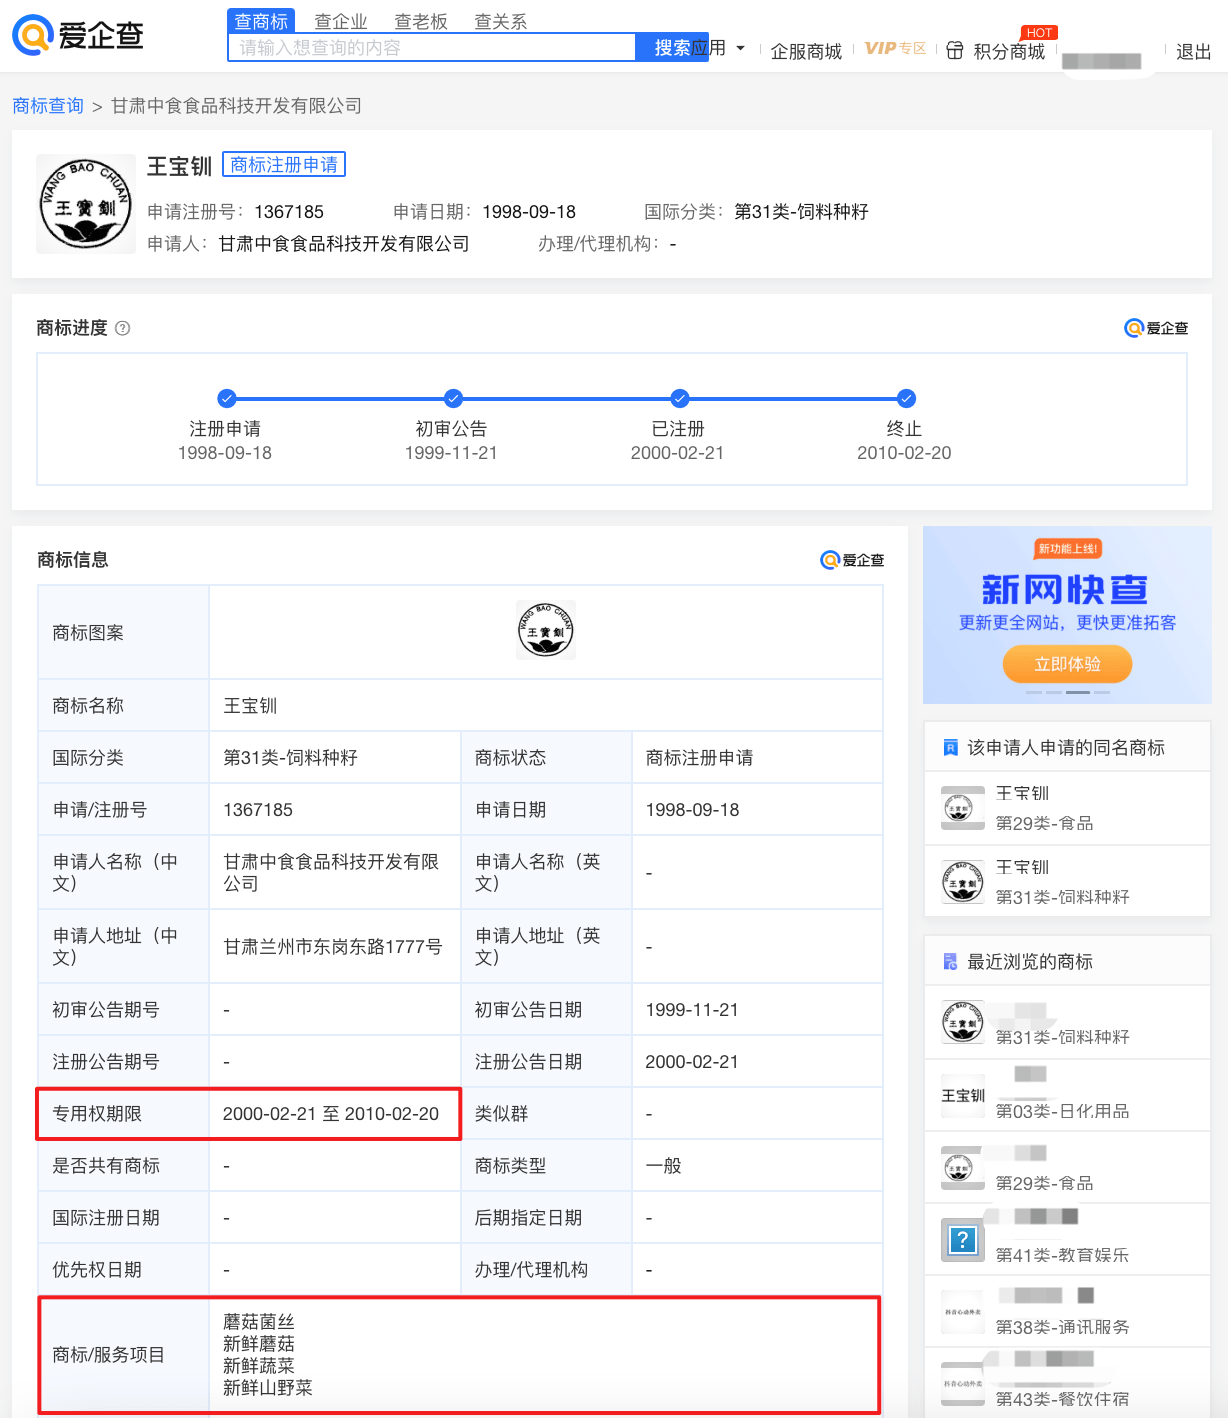The image size is (1228, 1418).
Task: Click the 商标注册申请 status tag
Action: click(x=284, y=164)
